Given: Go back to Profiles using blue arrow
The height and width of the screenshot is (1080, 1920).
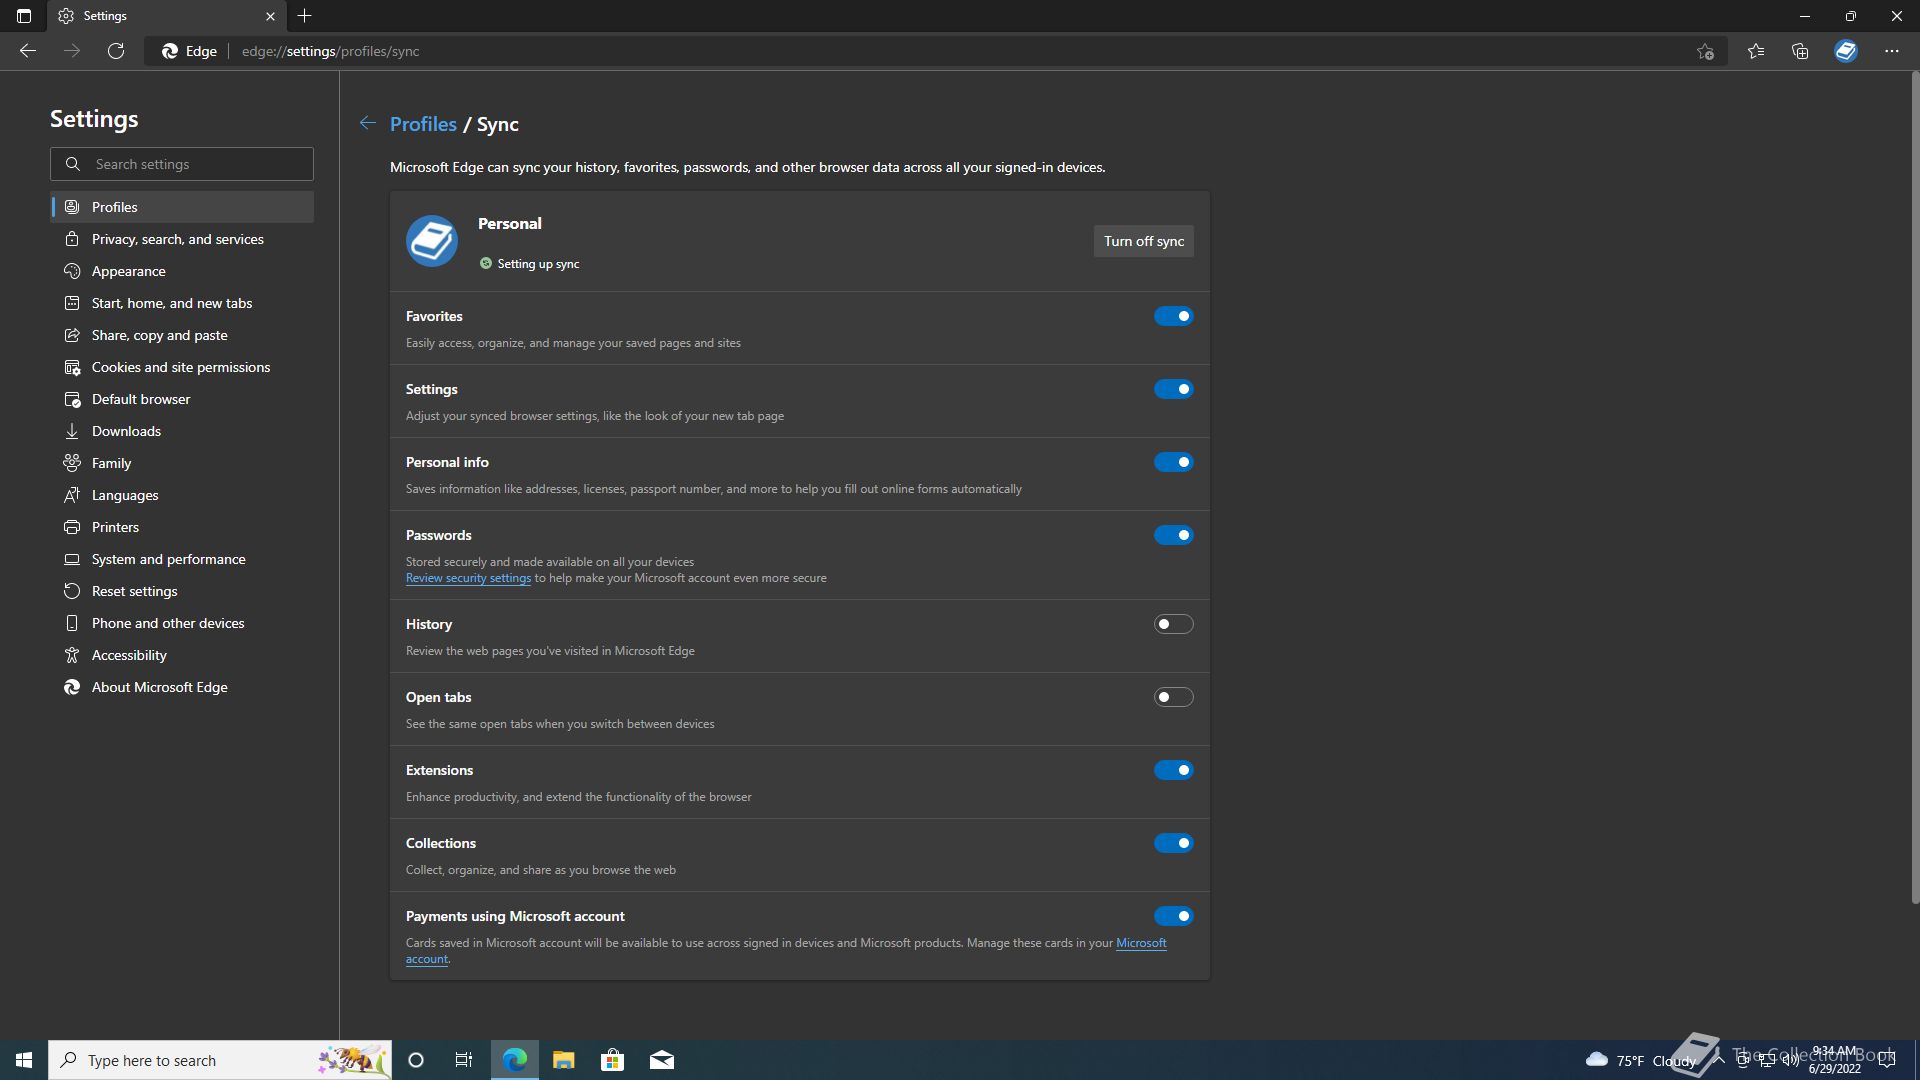Looking at the screenshot, I should (x=368, y=123).
